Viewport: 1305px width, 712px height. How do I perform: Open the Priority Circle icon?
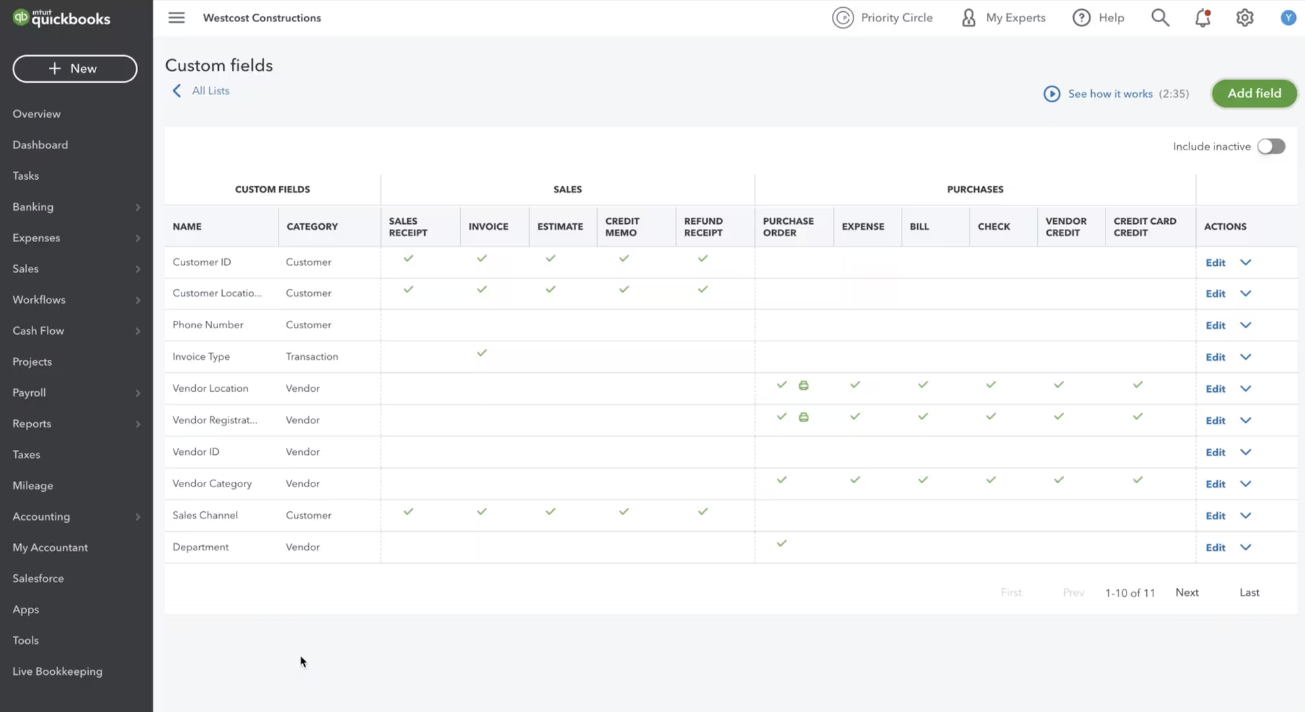click(x=843, y=18)
